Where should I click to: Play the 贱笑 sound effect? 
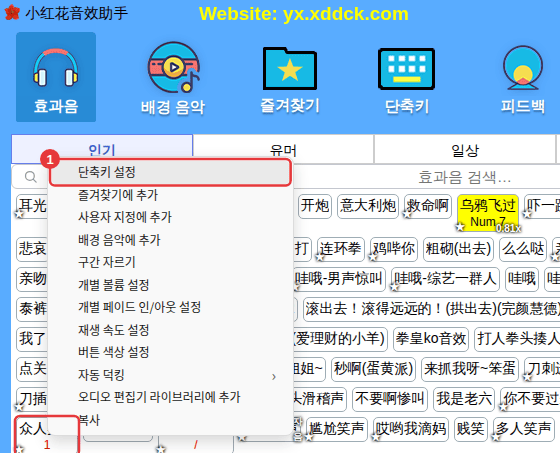point(471,429)
